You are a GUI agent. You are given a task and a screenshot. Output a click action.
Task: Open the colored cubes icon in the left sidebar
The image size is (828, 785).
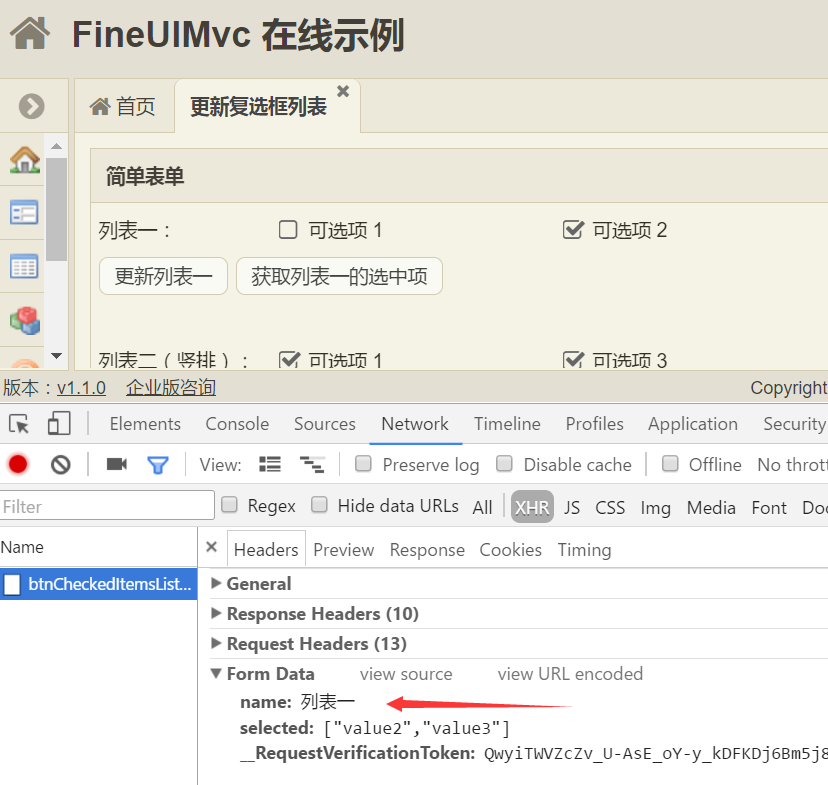[25, 320]
